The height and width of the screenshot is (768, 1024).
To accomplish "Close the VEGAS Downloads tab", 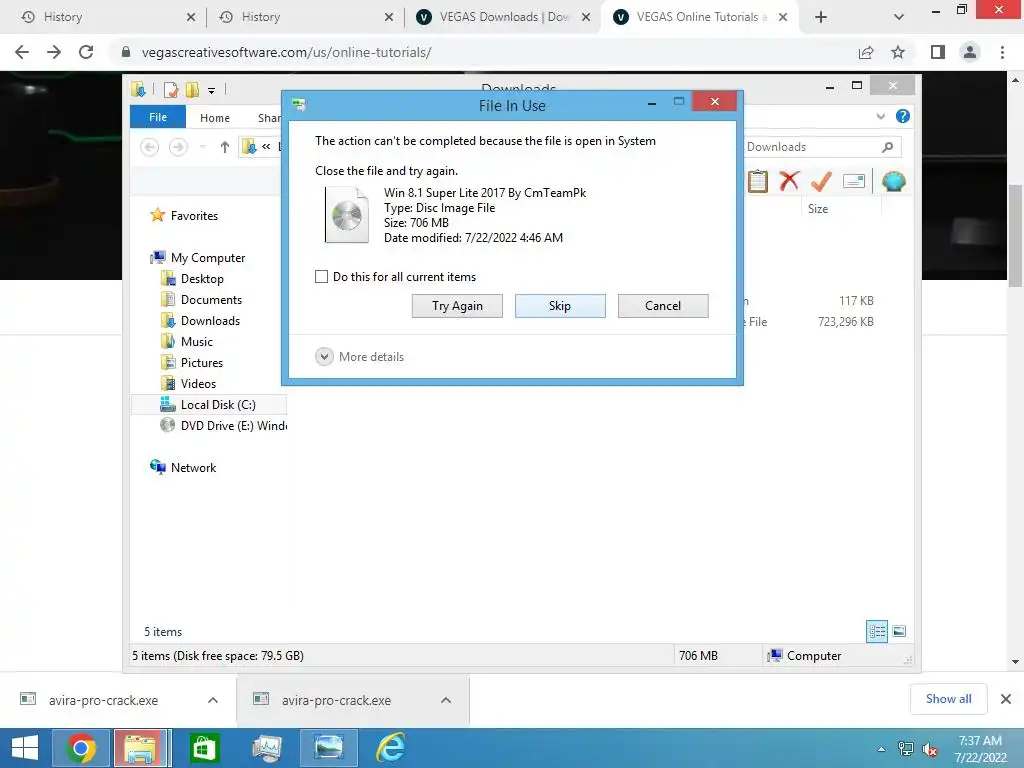I will pos(586,17).
